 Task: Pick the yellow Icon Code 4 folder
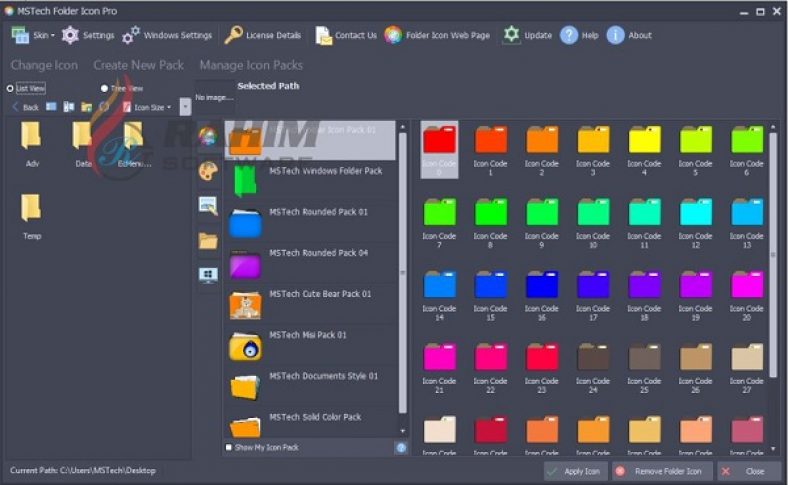tap(644, 147)
